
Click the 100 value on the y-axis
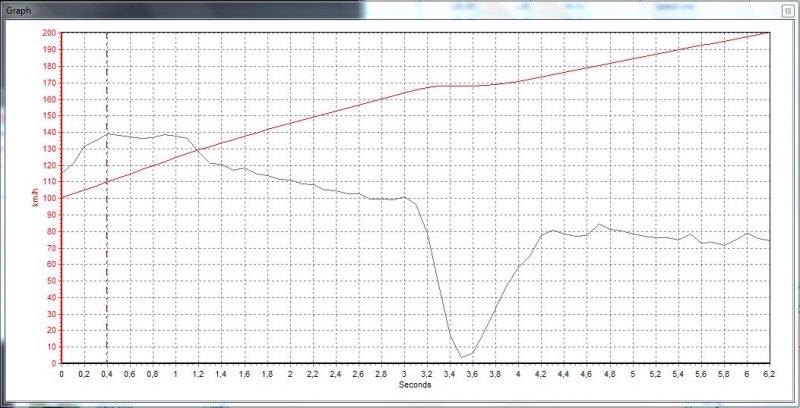(49, 198)
